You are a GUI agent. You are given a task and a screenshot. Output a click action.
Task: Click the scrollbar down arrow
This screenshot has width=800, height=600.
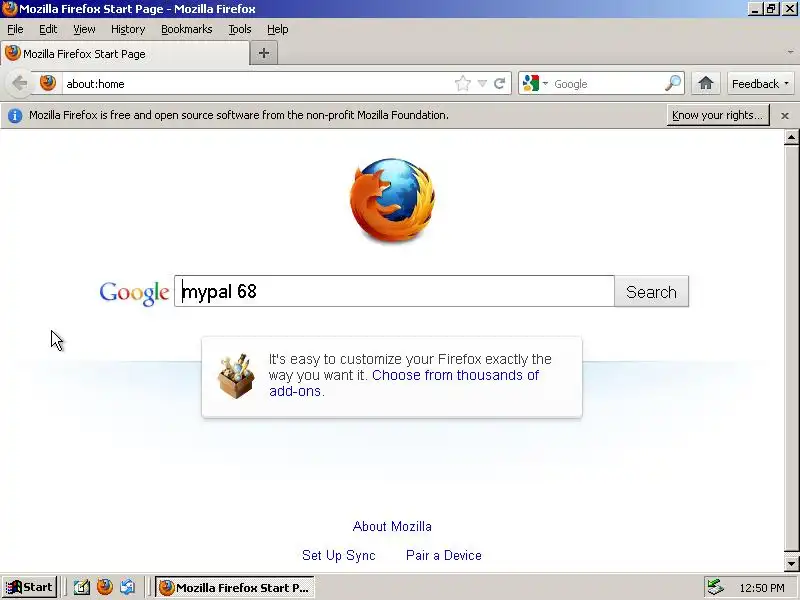791,564
